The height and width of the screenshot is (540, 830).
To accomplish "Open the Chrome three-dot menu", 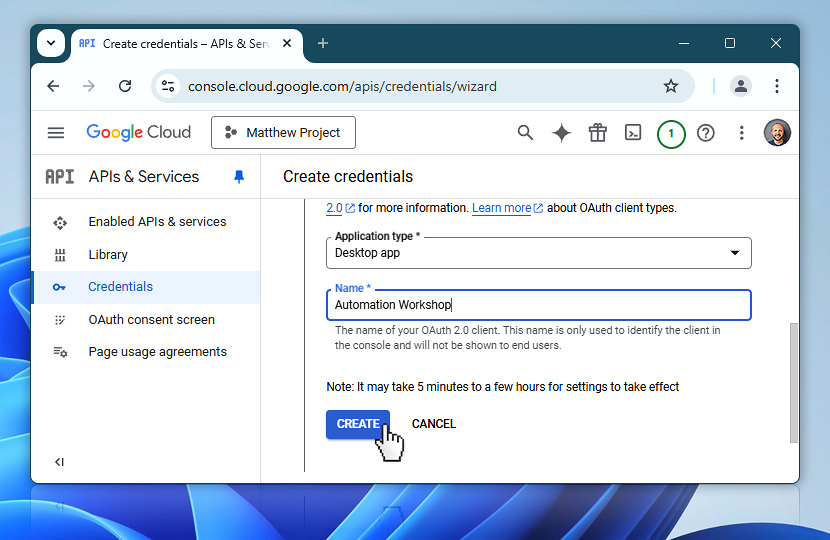I will tap(777, 86).
